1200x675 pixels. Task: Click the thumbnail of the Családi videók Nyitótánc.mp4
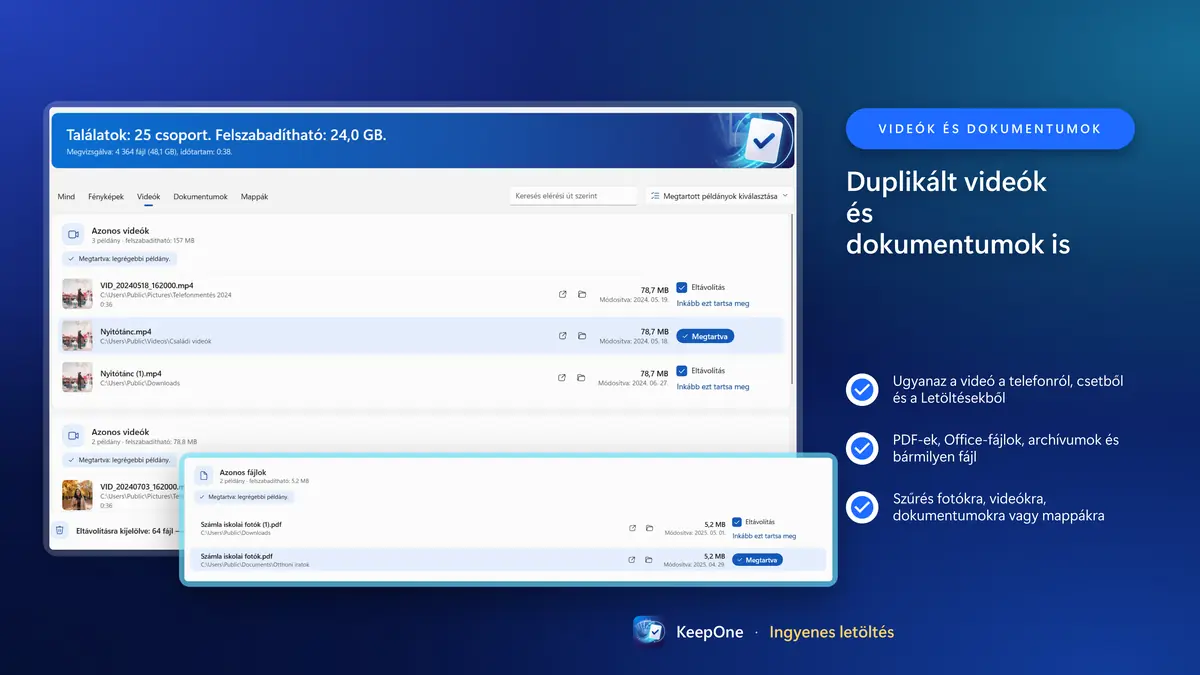point(77,336)
